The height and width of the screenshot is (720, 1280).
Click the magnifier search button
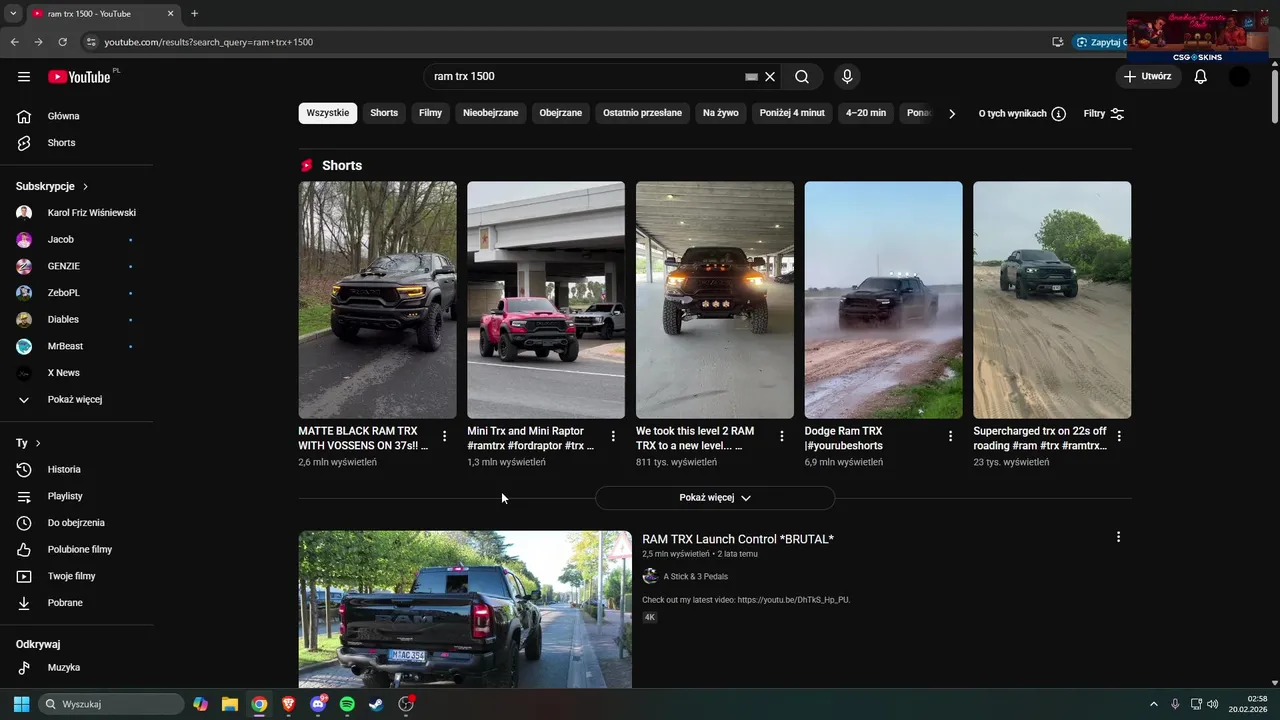[x=802, y=77]
